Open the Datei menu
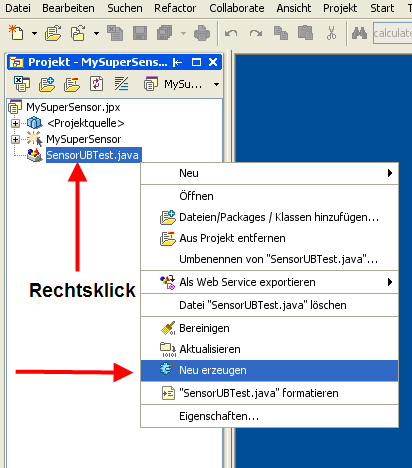The width and height of the screenshot is (412, 468). point(18,8)
